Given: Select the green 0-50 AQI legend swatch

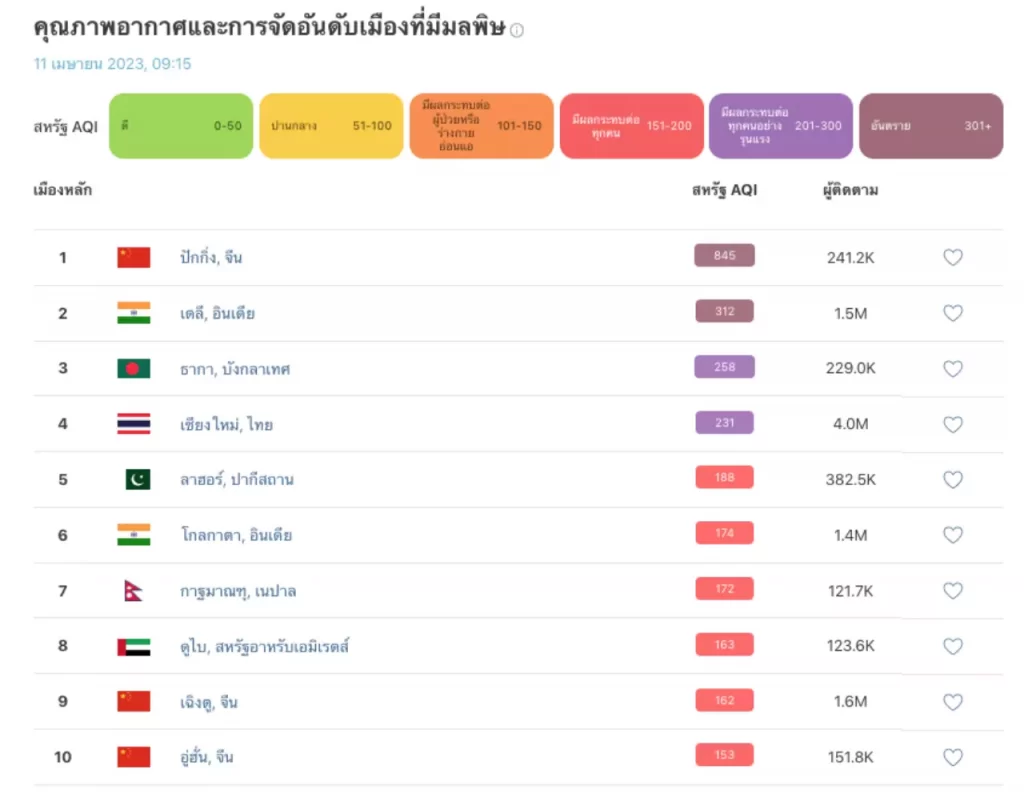Looking at the screenshot, I should click(x=181, y=126).
